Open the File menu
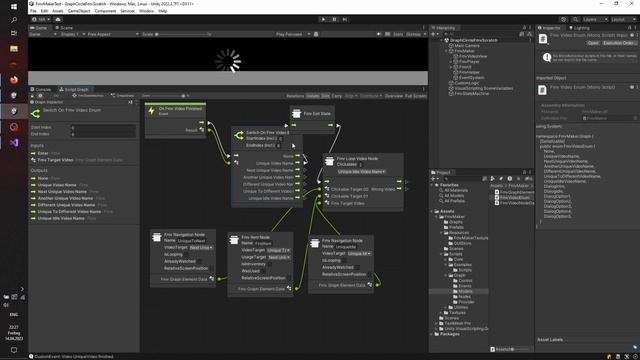This screenshot has height=360, width=640. point(33,11)
